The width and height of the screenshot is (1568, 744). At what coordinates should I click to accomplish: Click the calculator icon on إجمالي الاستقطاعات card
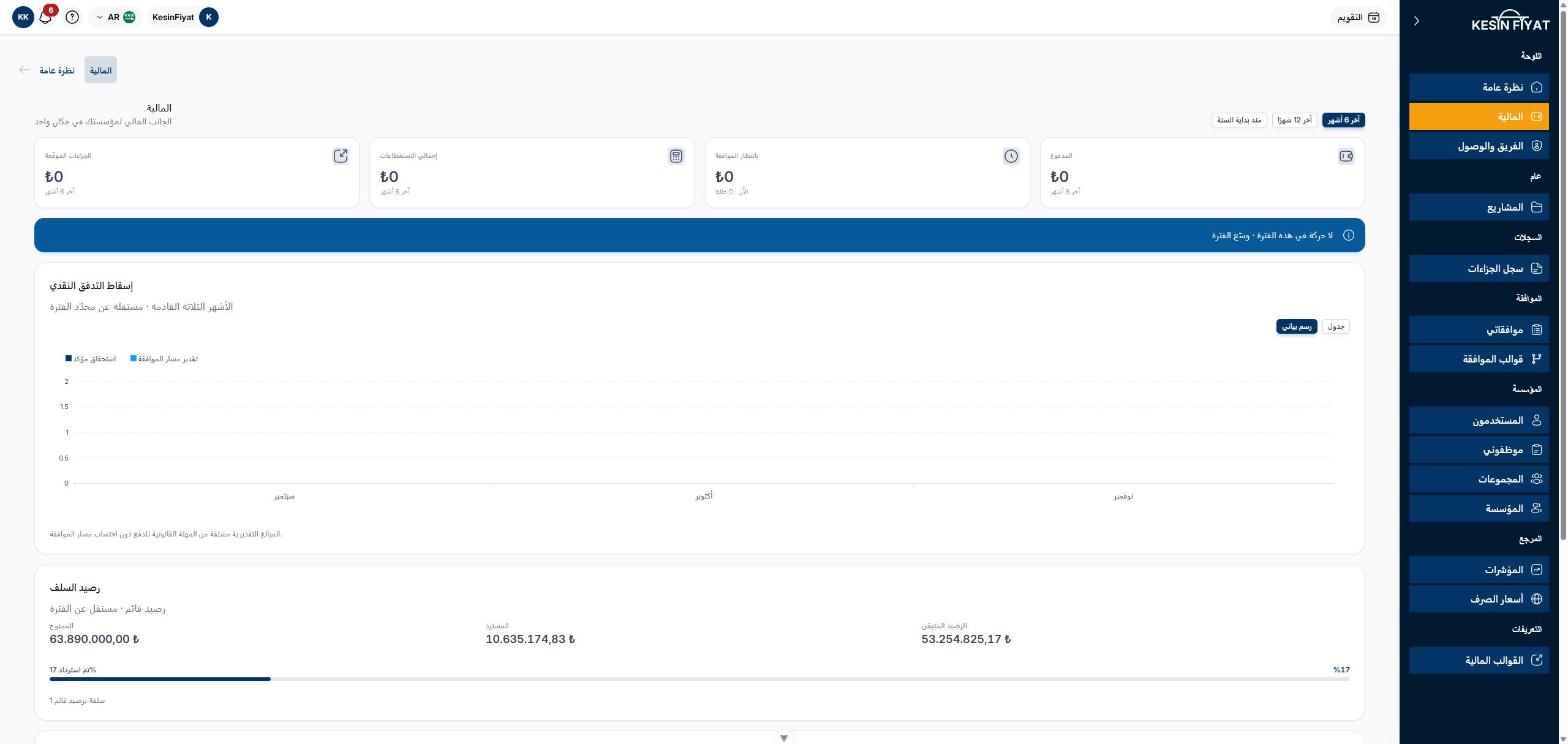point(676,156)
